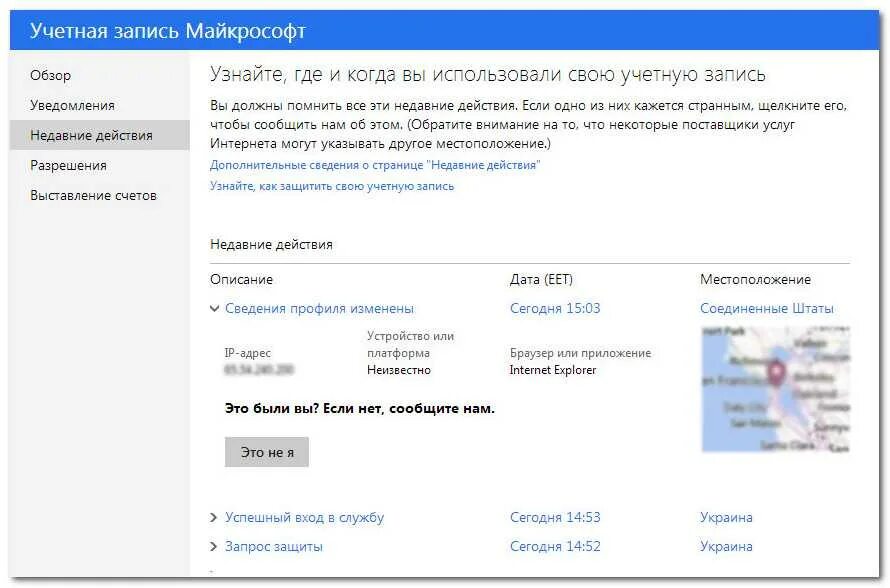Click the blurred IP-адрес value
Screen dimensions: 890x588
click(x=259, y=370)
